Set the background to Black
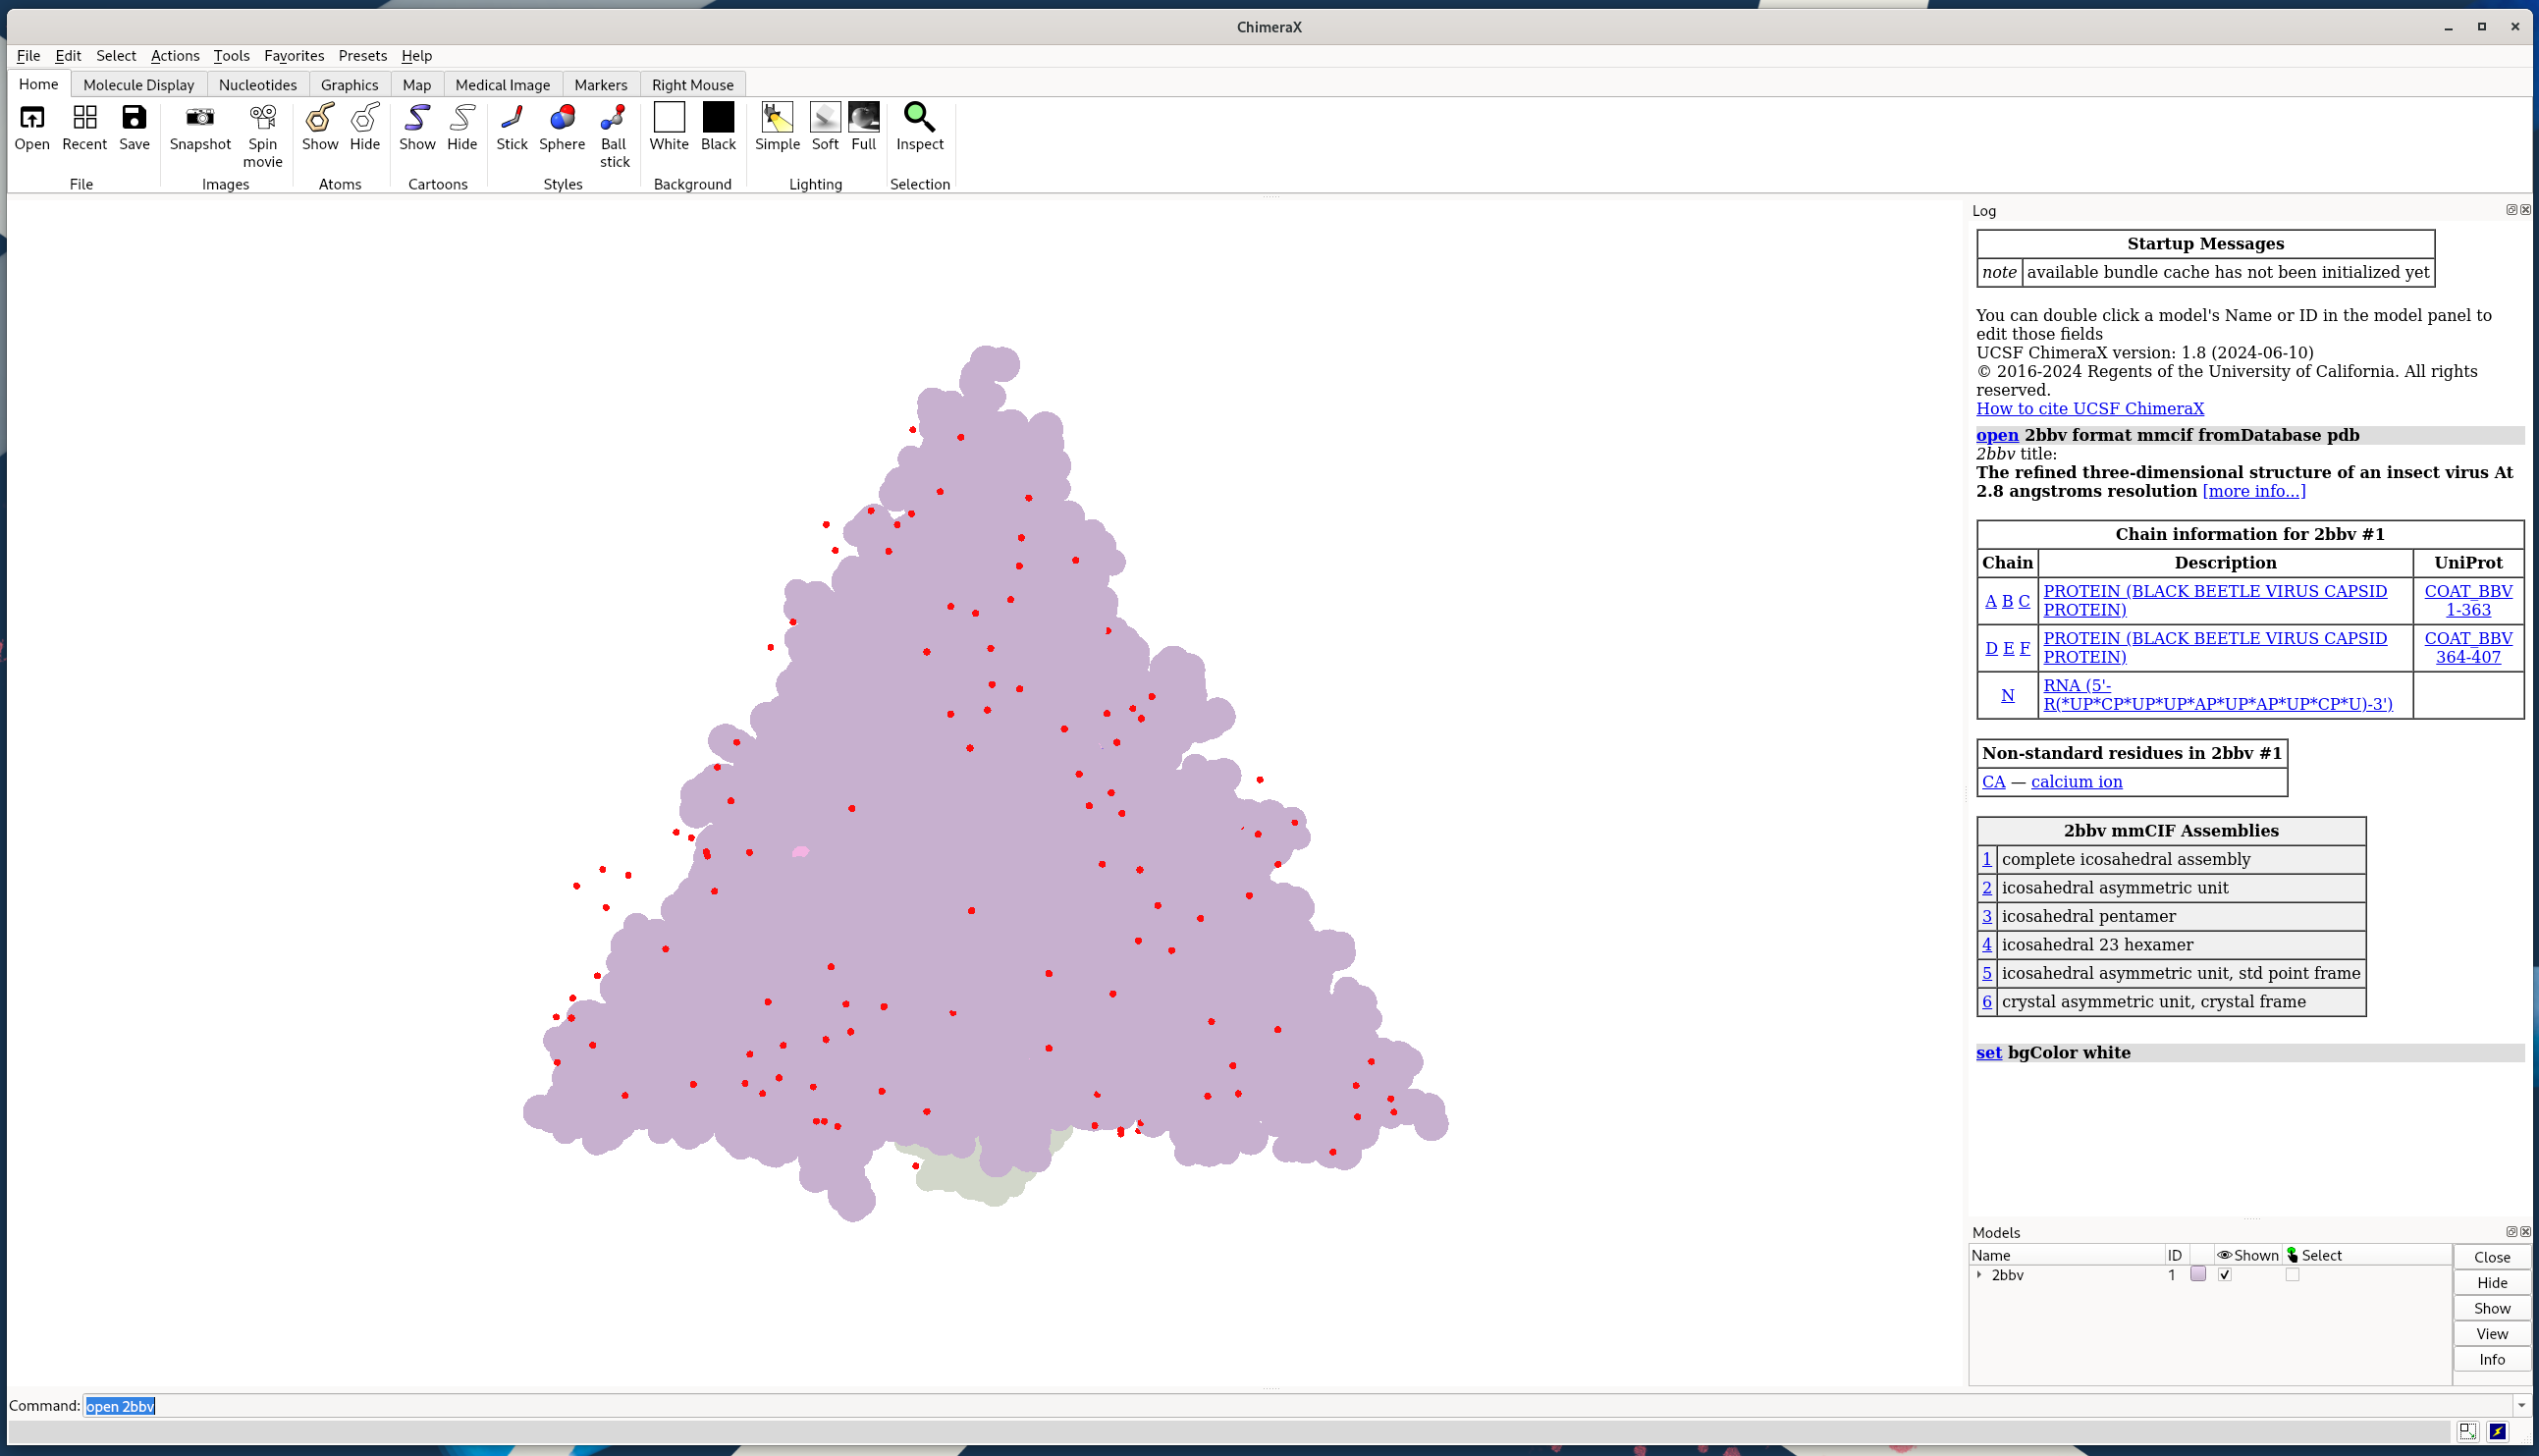2539x1456 pixels. (x=718, y=119)
